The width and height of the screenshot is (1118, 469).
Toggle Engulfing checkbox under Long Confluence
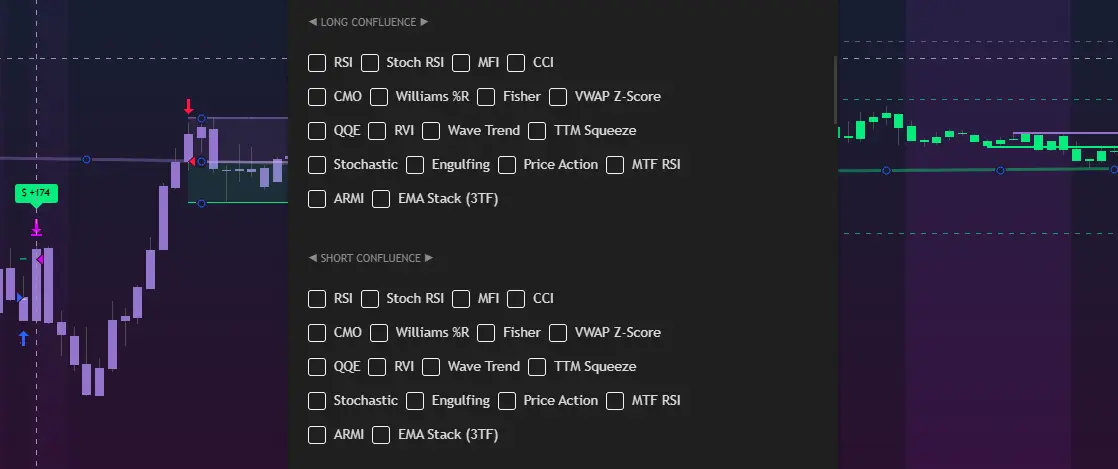point(415,165)
